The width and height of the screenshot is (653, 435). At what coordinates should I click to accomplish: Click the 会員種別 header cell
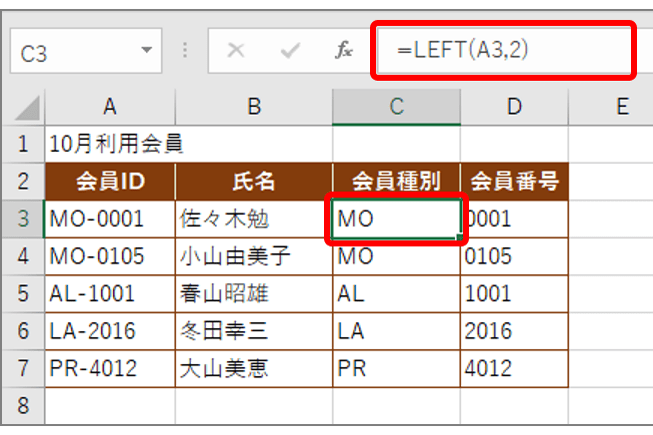coord(396,181)
